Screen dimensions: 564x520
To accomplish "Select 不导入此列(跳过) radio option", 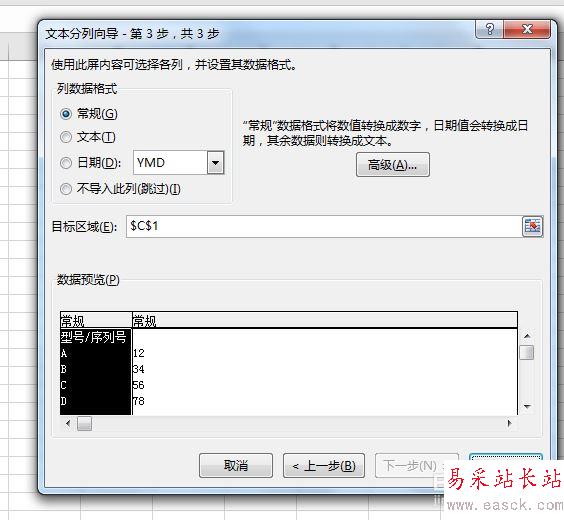I will point(65,189).
